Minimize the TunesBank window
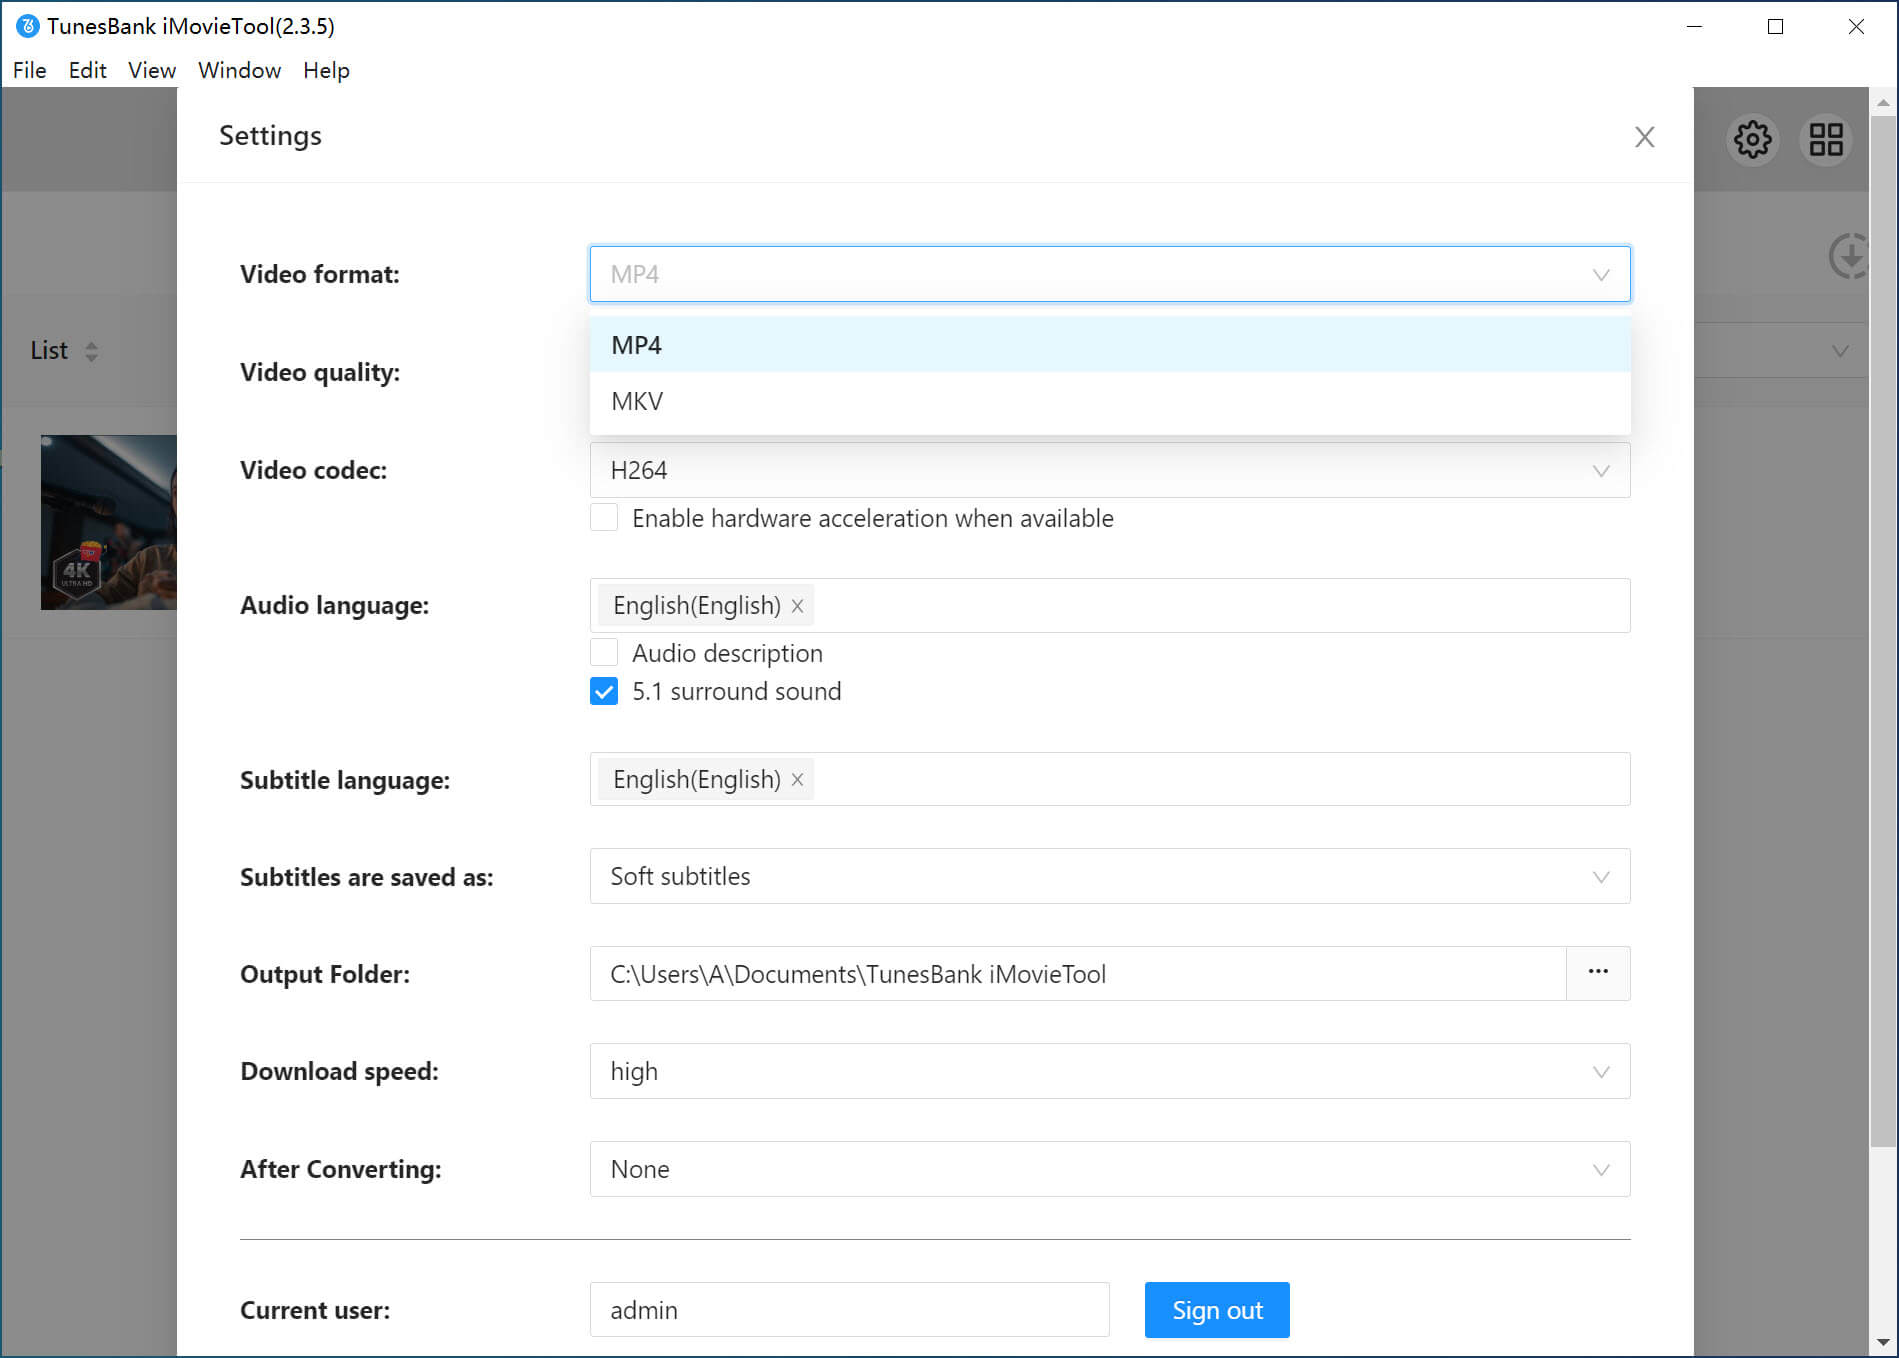 [1694, 26]
